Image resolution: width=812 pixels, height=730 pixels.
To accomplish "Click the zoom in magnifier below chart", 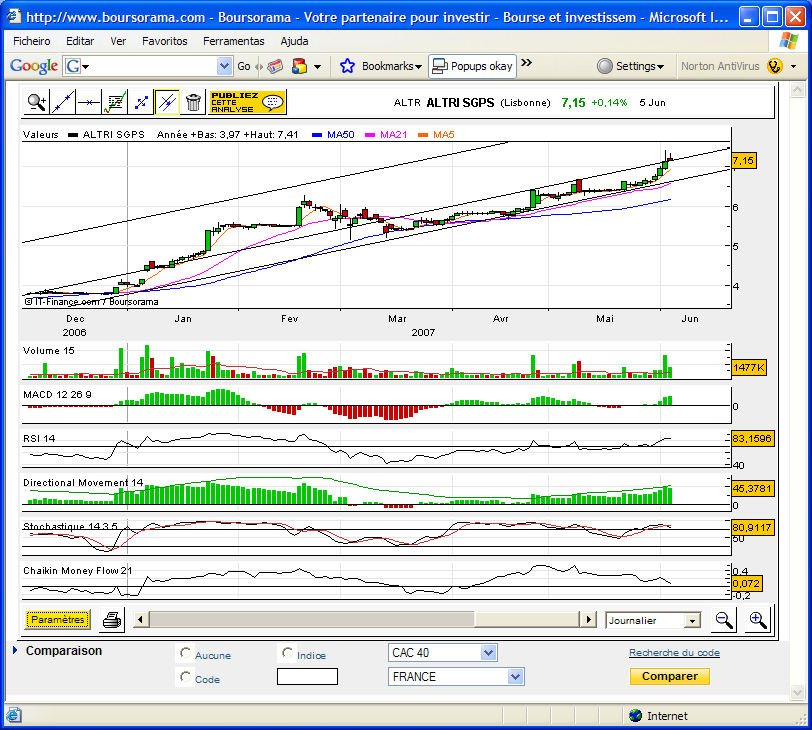I will click(x=758, y=620).
